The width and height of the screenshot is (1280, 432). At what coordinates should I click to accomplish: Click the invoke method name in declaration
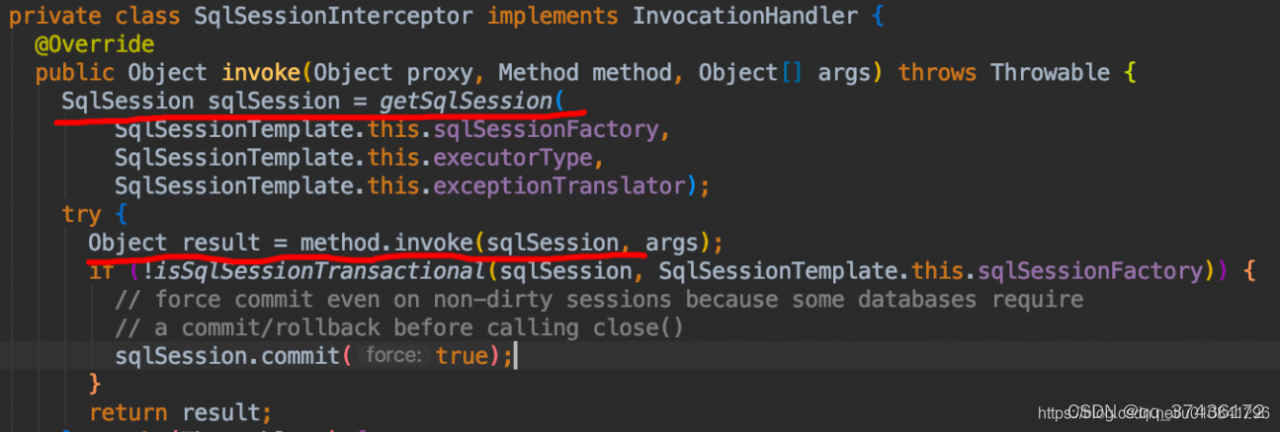tap(260, 73)
